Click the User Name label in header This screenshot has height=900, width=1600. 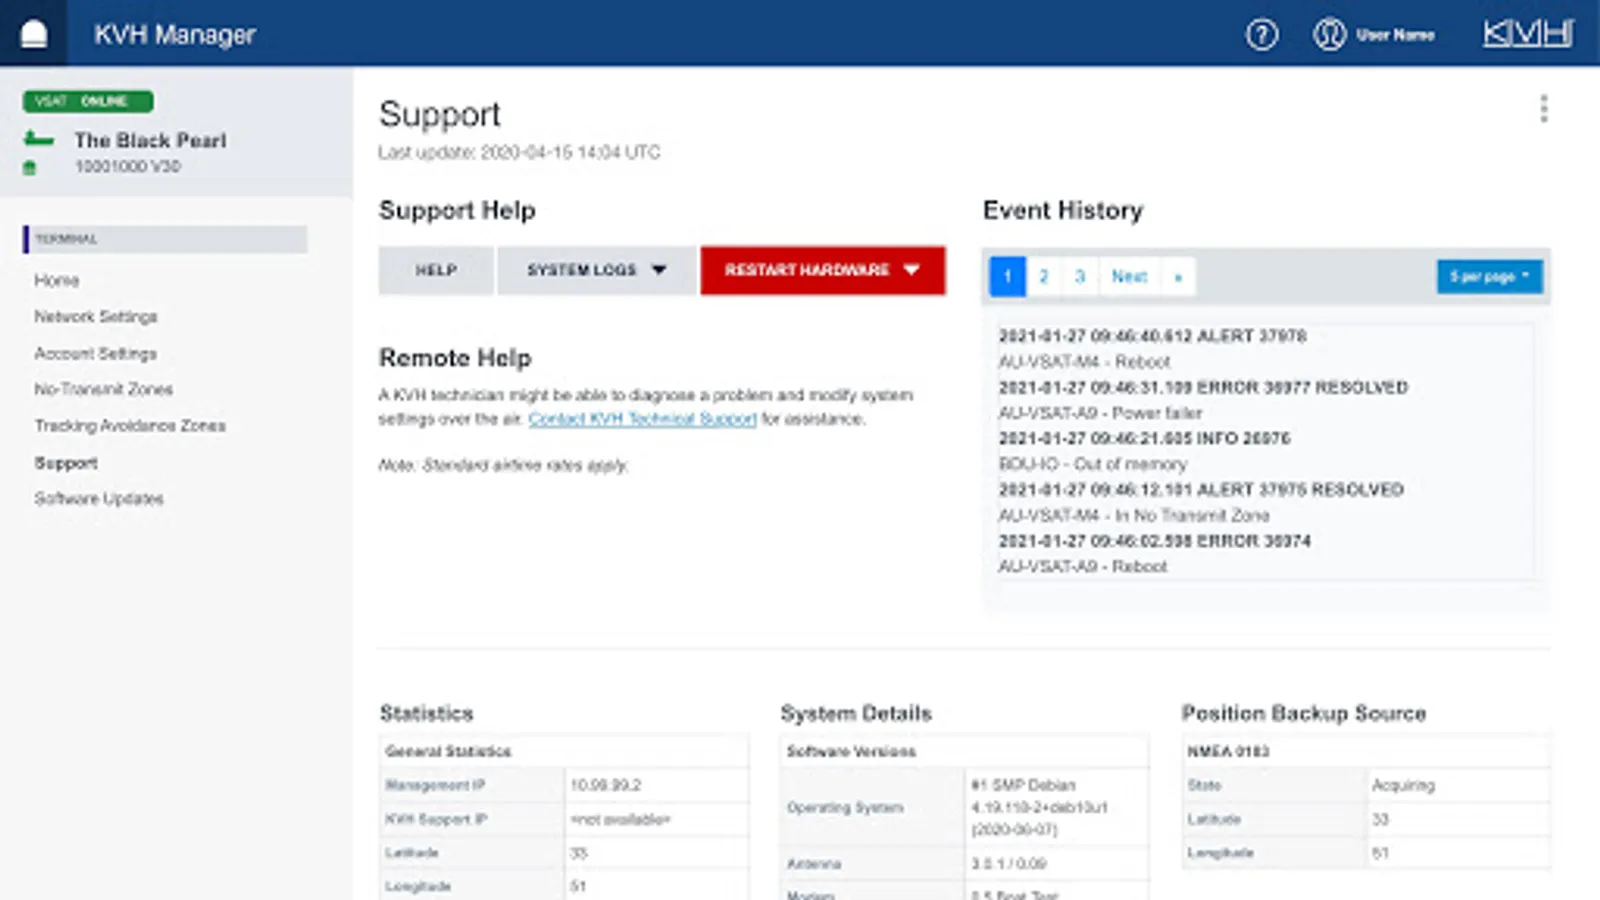point(1395,35)
